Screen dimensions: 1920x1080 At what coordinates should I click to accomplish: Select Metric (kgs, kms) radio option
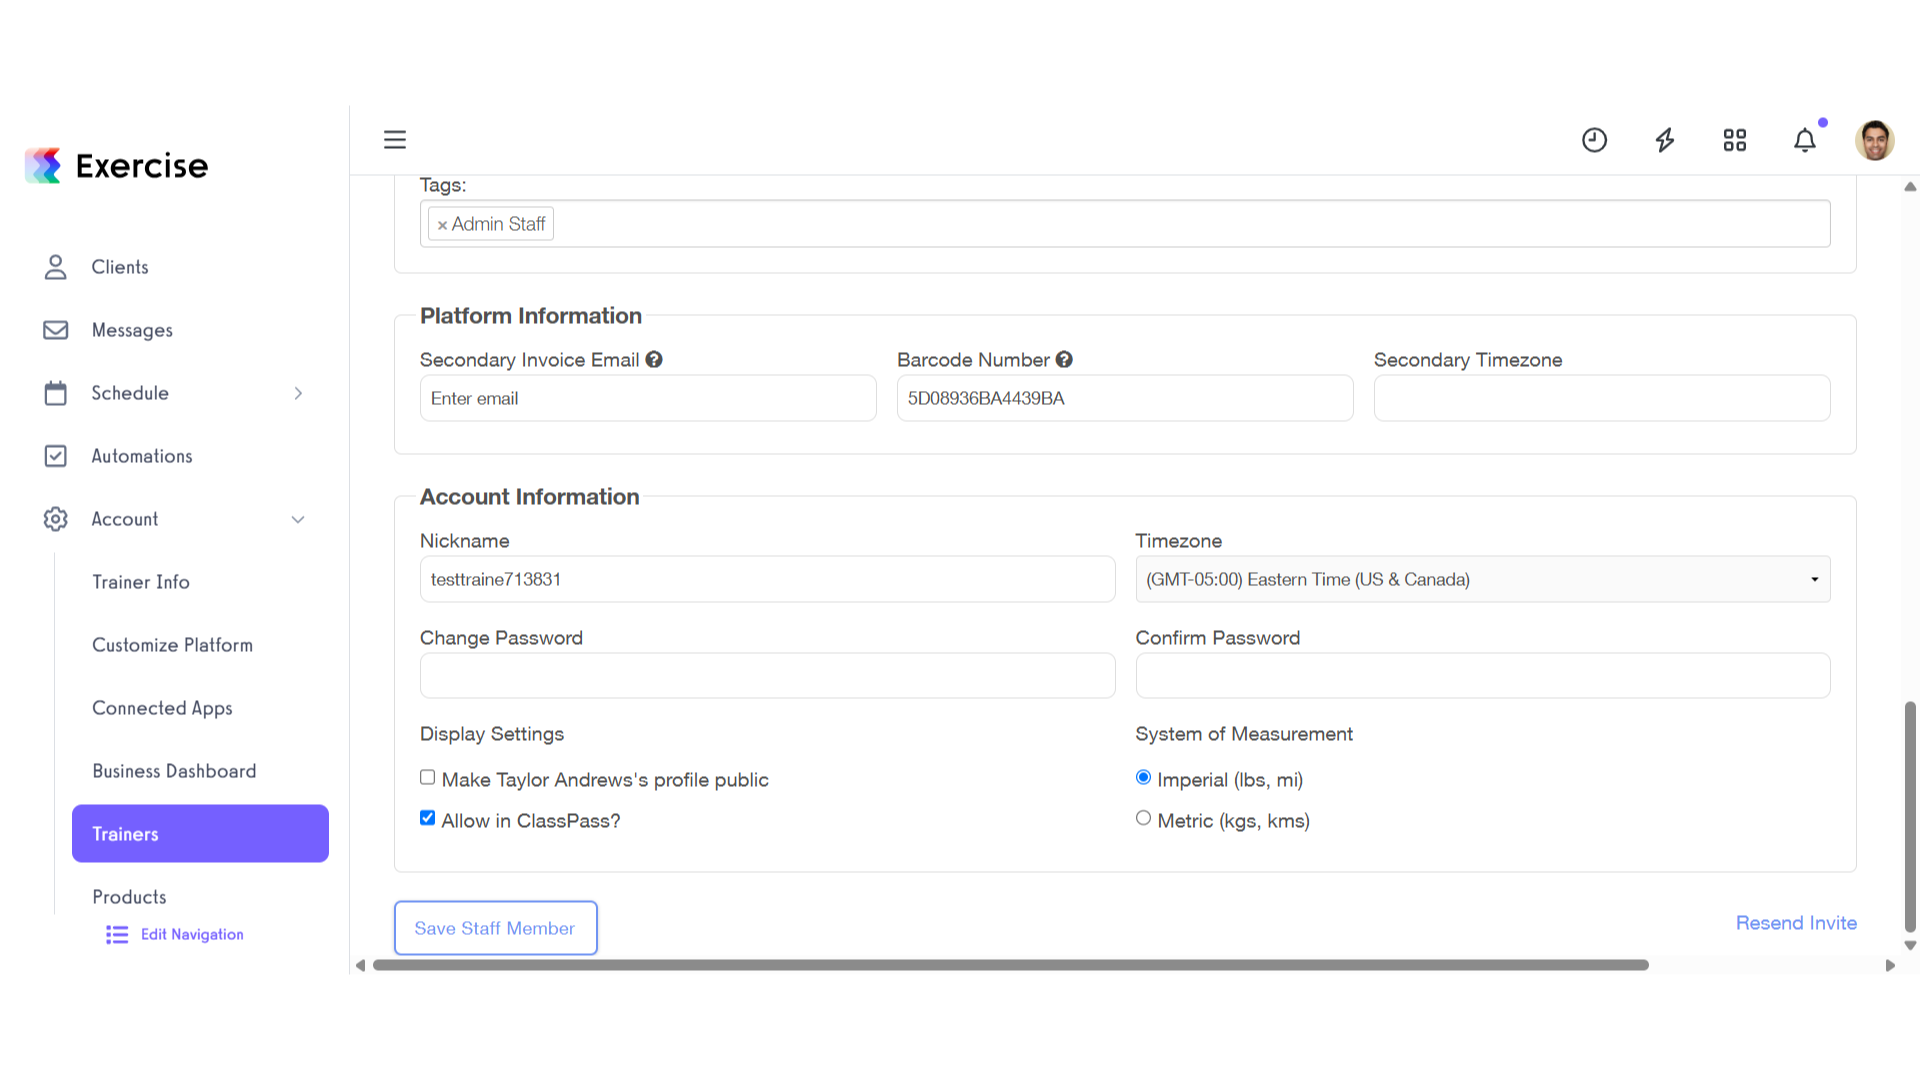(x=1143, y=818)
